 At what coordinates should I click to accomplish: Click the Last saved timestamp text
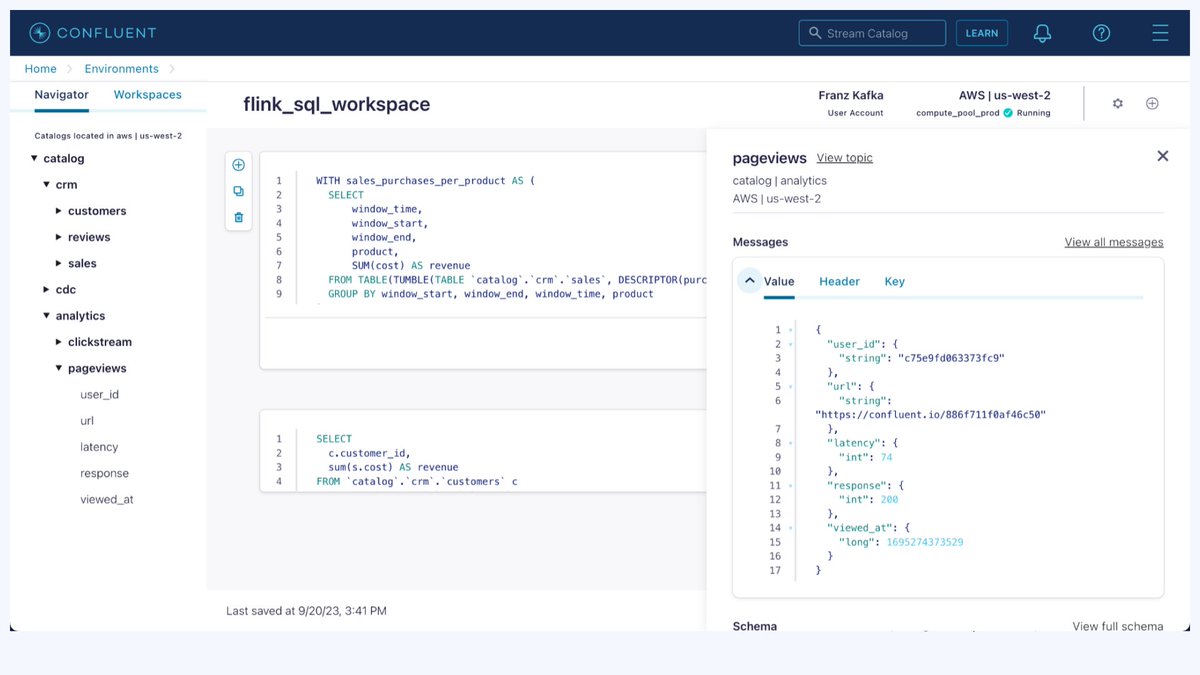click(306, 610)
